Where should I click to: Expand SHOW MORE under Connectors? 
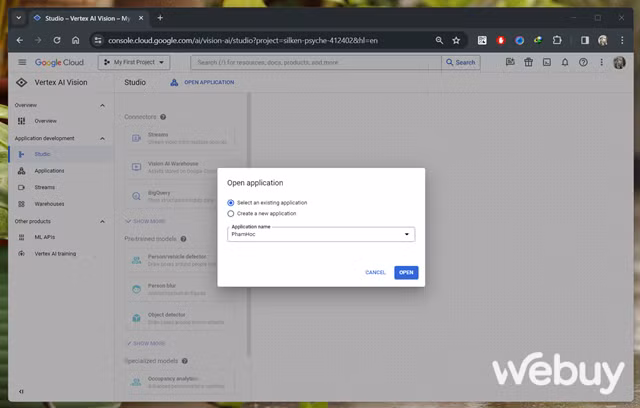(x=146, y=221)
